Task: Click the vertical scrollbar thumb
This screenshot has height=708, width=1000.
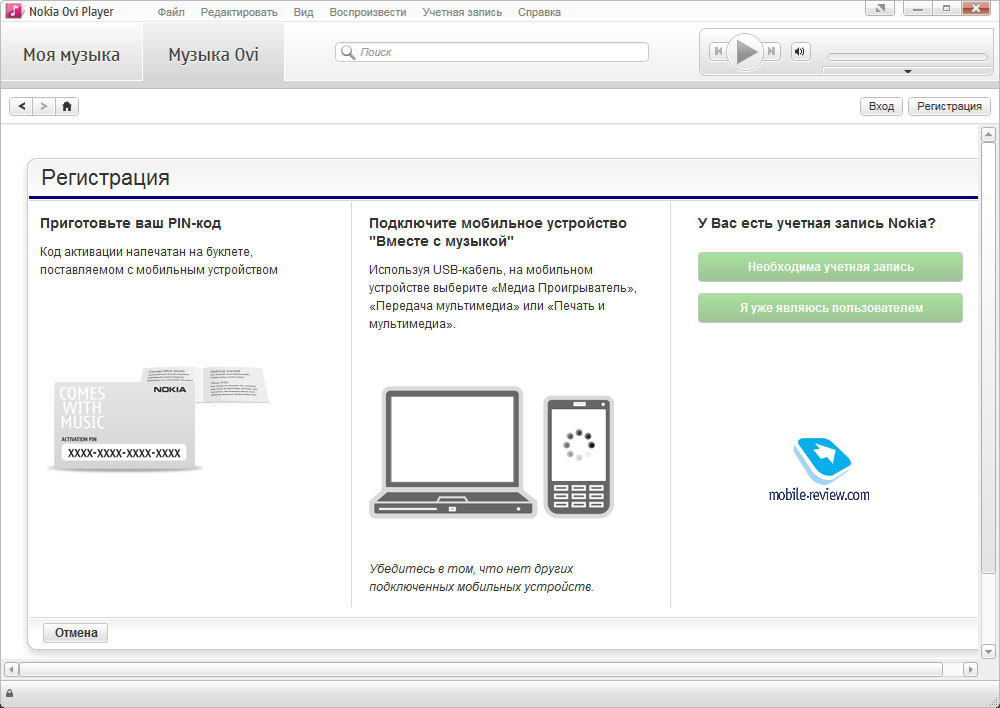Action: click(988, 357)
